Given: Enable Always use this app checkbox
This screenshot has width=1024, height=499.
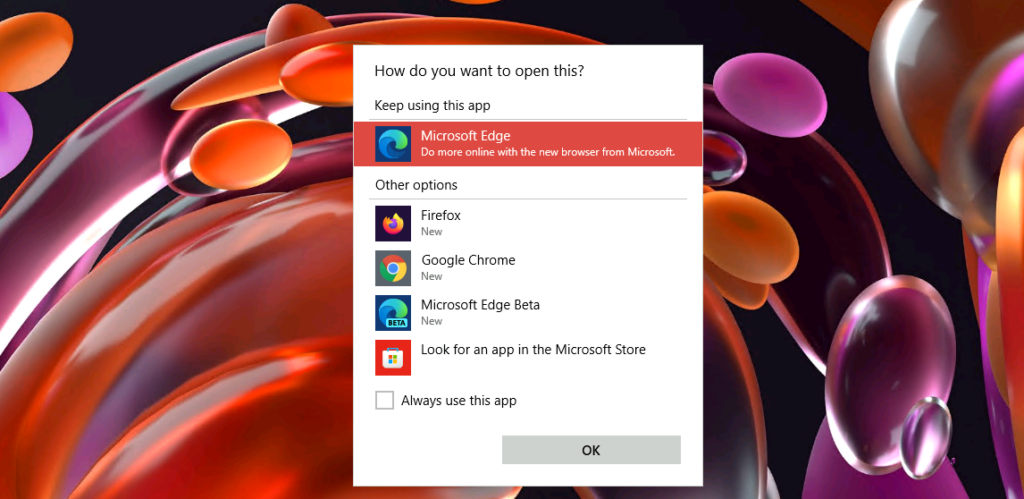Looking at the screenshot, I should (385, 400).
